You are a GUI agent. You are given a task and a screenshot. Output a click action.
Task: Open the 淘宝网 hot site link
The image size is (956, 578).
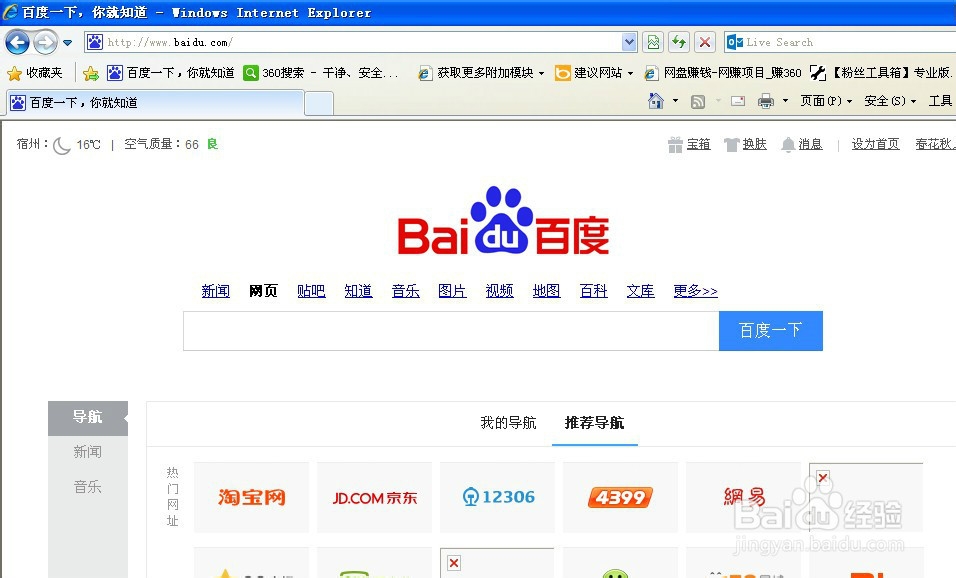[250, 497]
